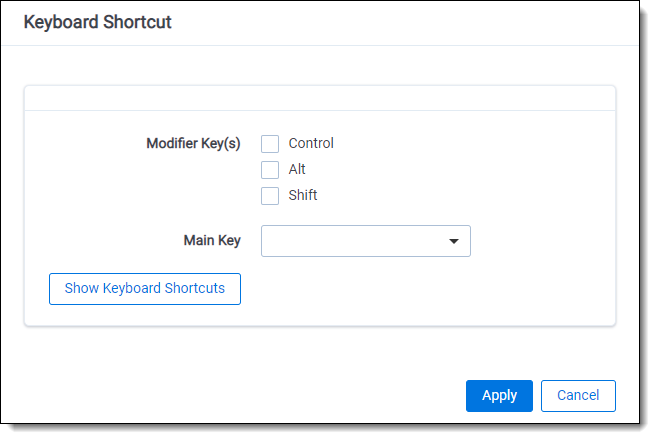Click the "Shift" label text
The image size is (655, 439).
(x=303, y=195)
